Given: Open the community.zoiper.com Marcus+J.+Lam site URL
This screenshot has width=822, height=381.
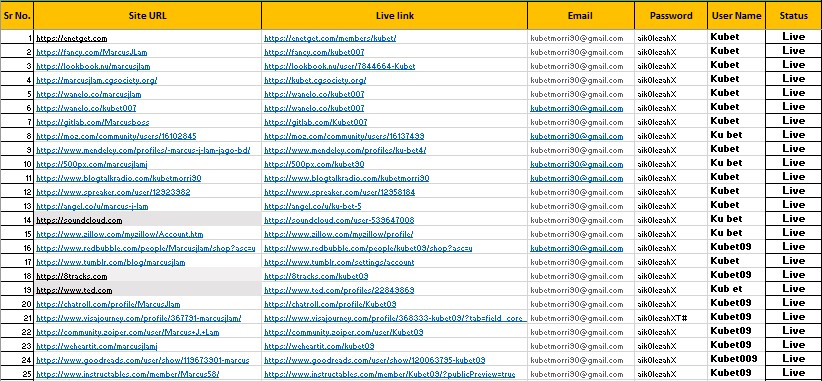Looking at the screenshot, I should pos(128,332).
